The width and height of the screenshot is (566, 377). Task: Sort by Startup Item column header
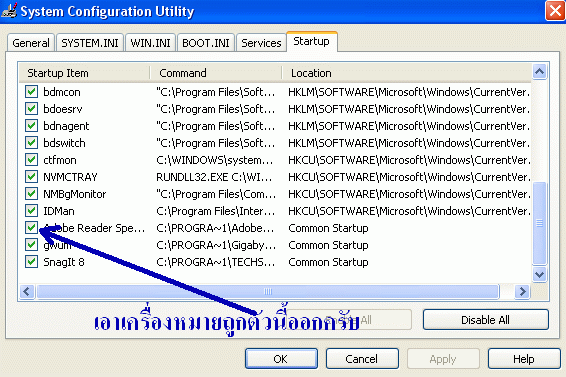(x=84, y=73)
